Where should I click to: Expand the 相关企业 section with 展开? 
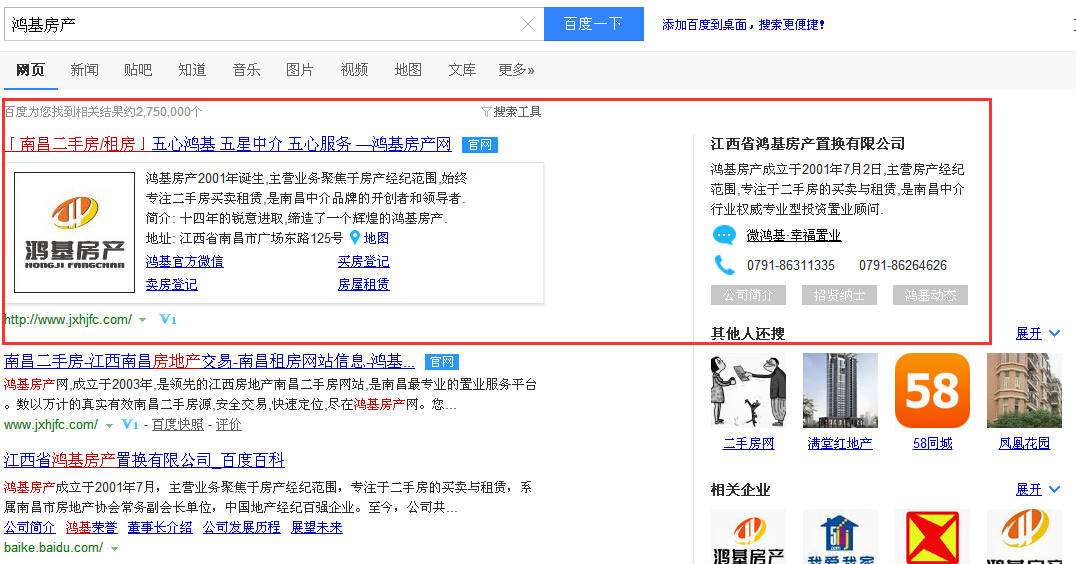(x=1038, y=490)
